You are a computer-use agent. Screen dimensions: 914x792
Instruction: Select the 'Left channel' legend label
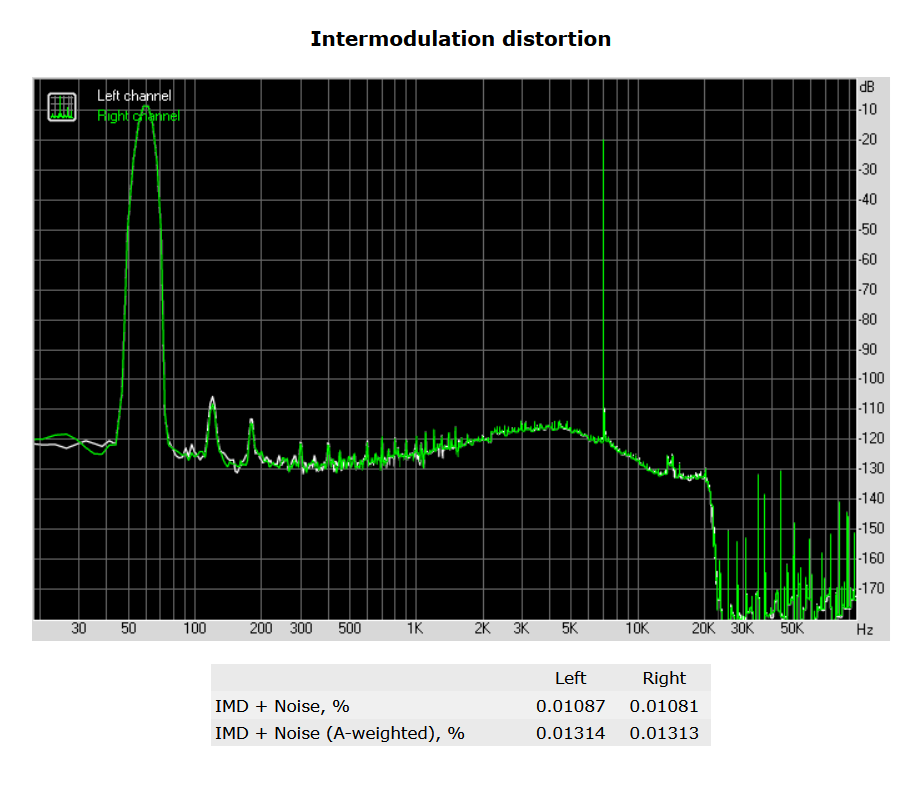point(134,96)
